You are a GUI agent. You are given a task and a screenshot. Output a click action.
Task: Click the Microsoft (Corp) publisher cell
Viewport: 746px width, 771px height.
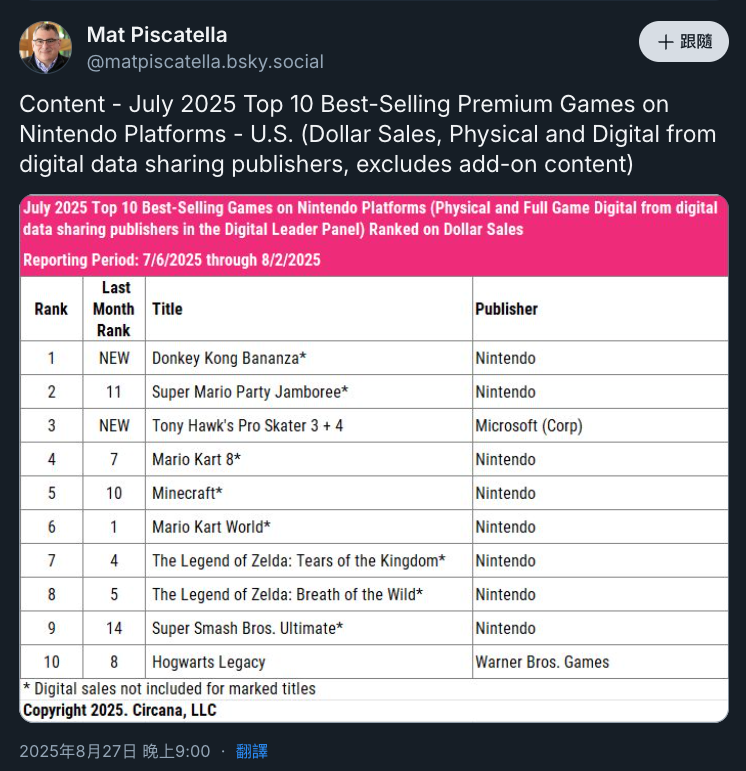[x=600, y=425]
